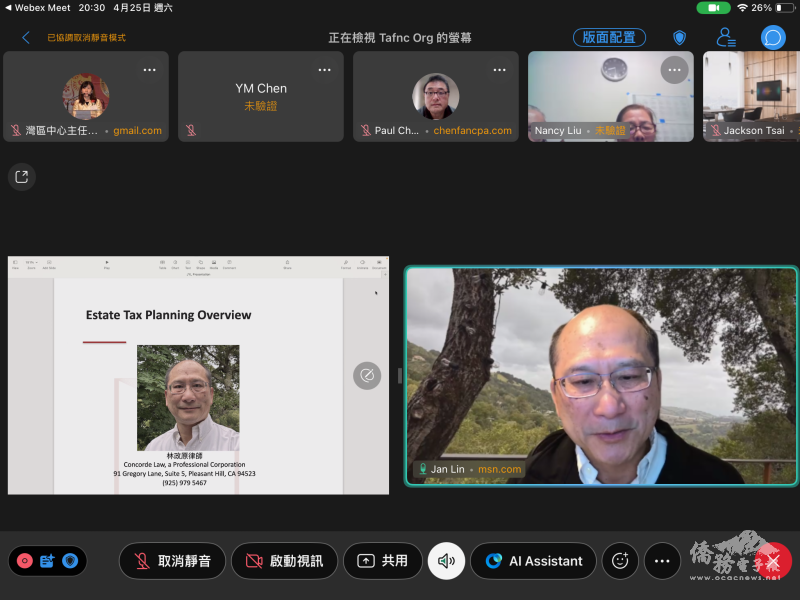The width and height of the screenshot is (800, 600).
Task: Open the chat bubble icon
Action: click(773, 38)
